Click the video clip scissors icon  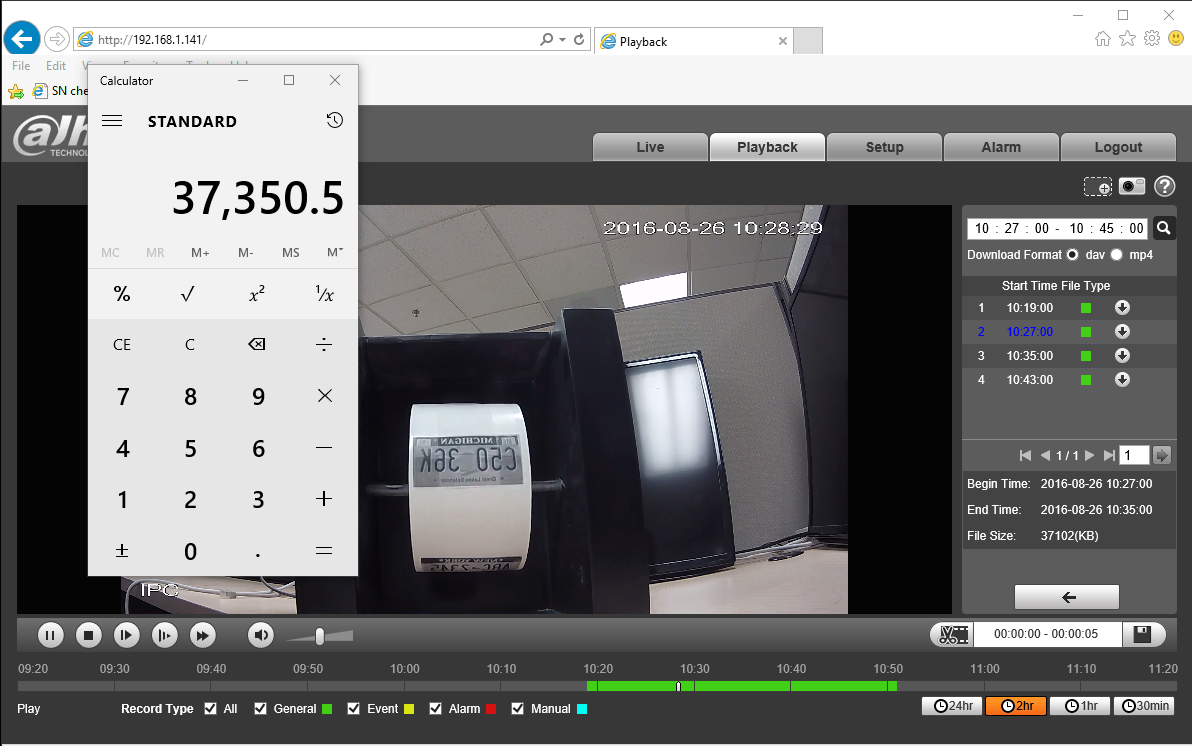point(953,634)
